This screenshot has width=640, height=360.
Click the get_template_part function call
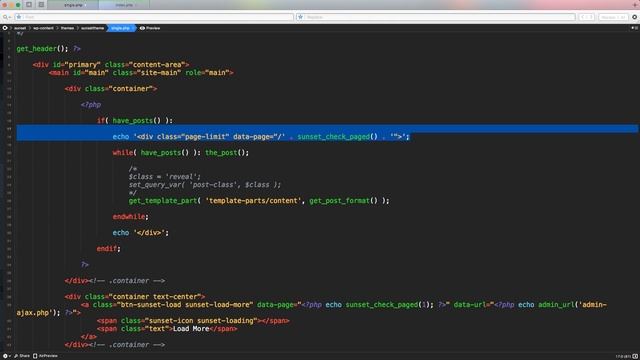[259, 200]
